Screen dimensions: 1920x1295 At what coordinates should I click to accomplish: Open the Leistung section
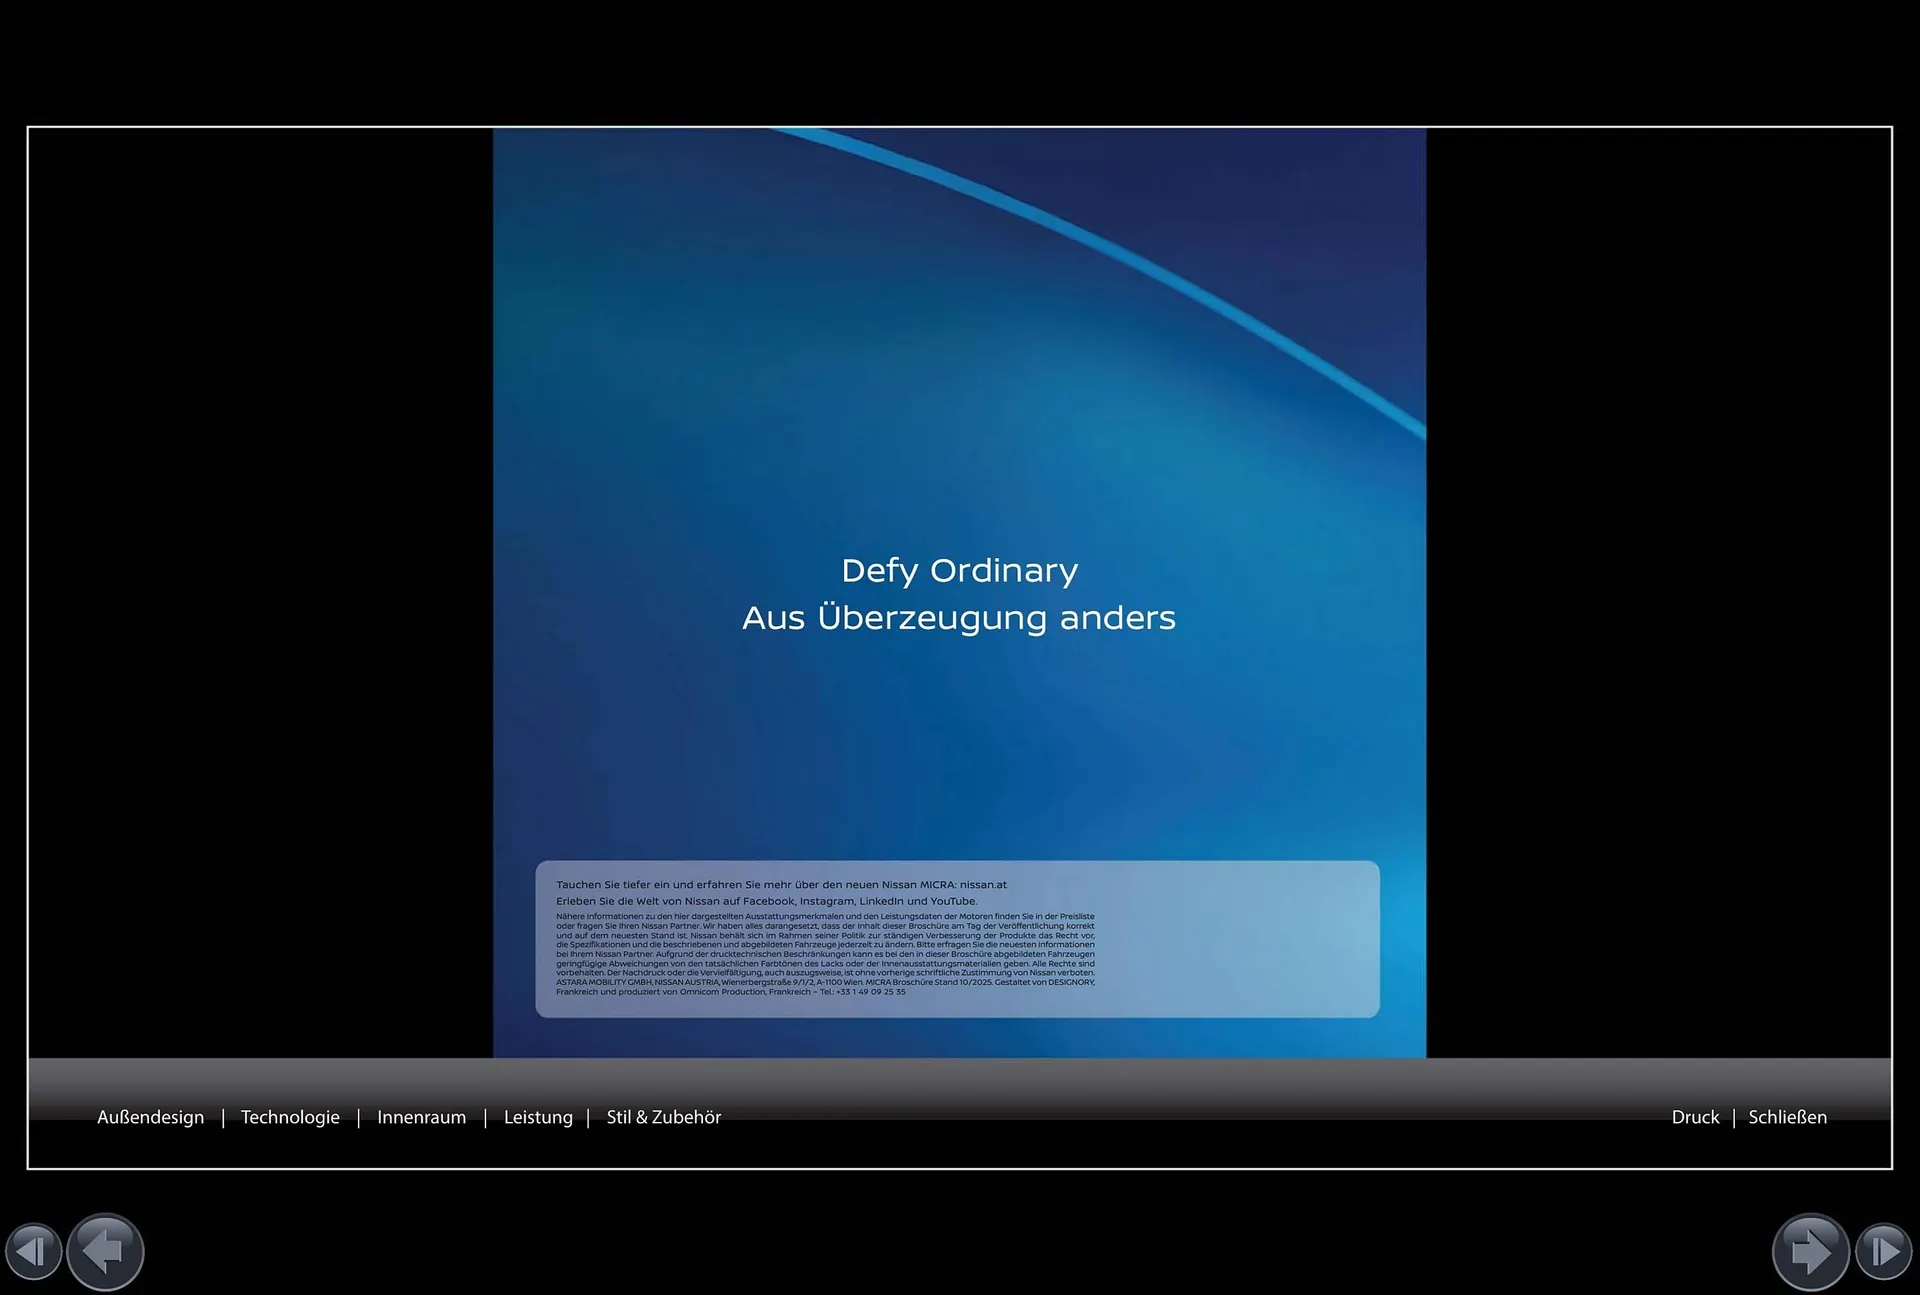point(538,1117)
